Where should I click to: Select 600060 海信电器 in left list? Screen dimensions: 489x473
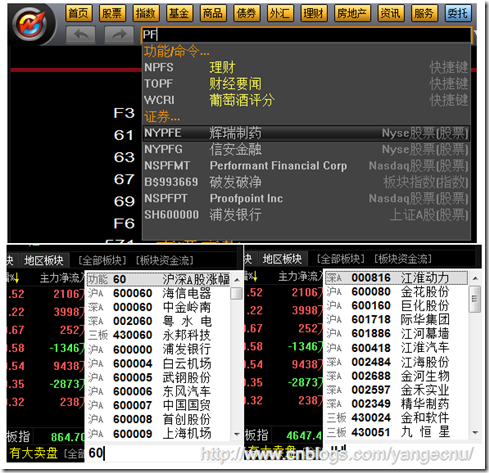click(159, 293)
